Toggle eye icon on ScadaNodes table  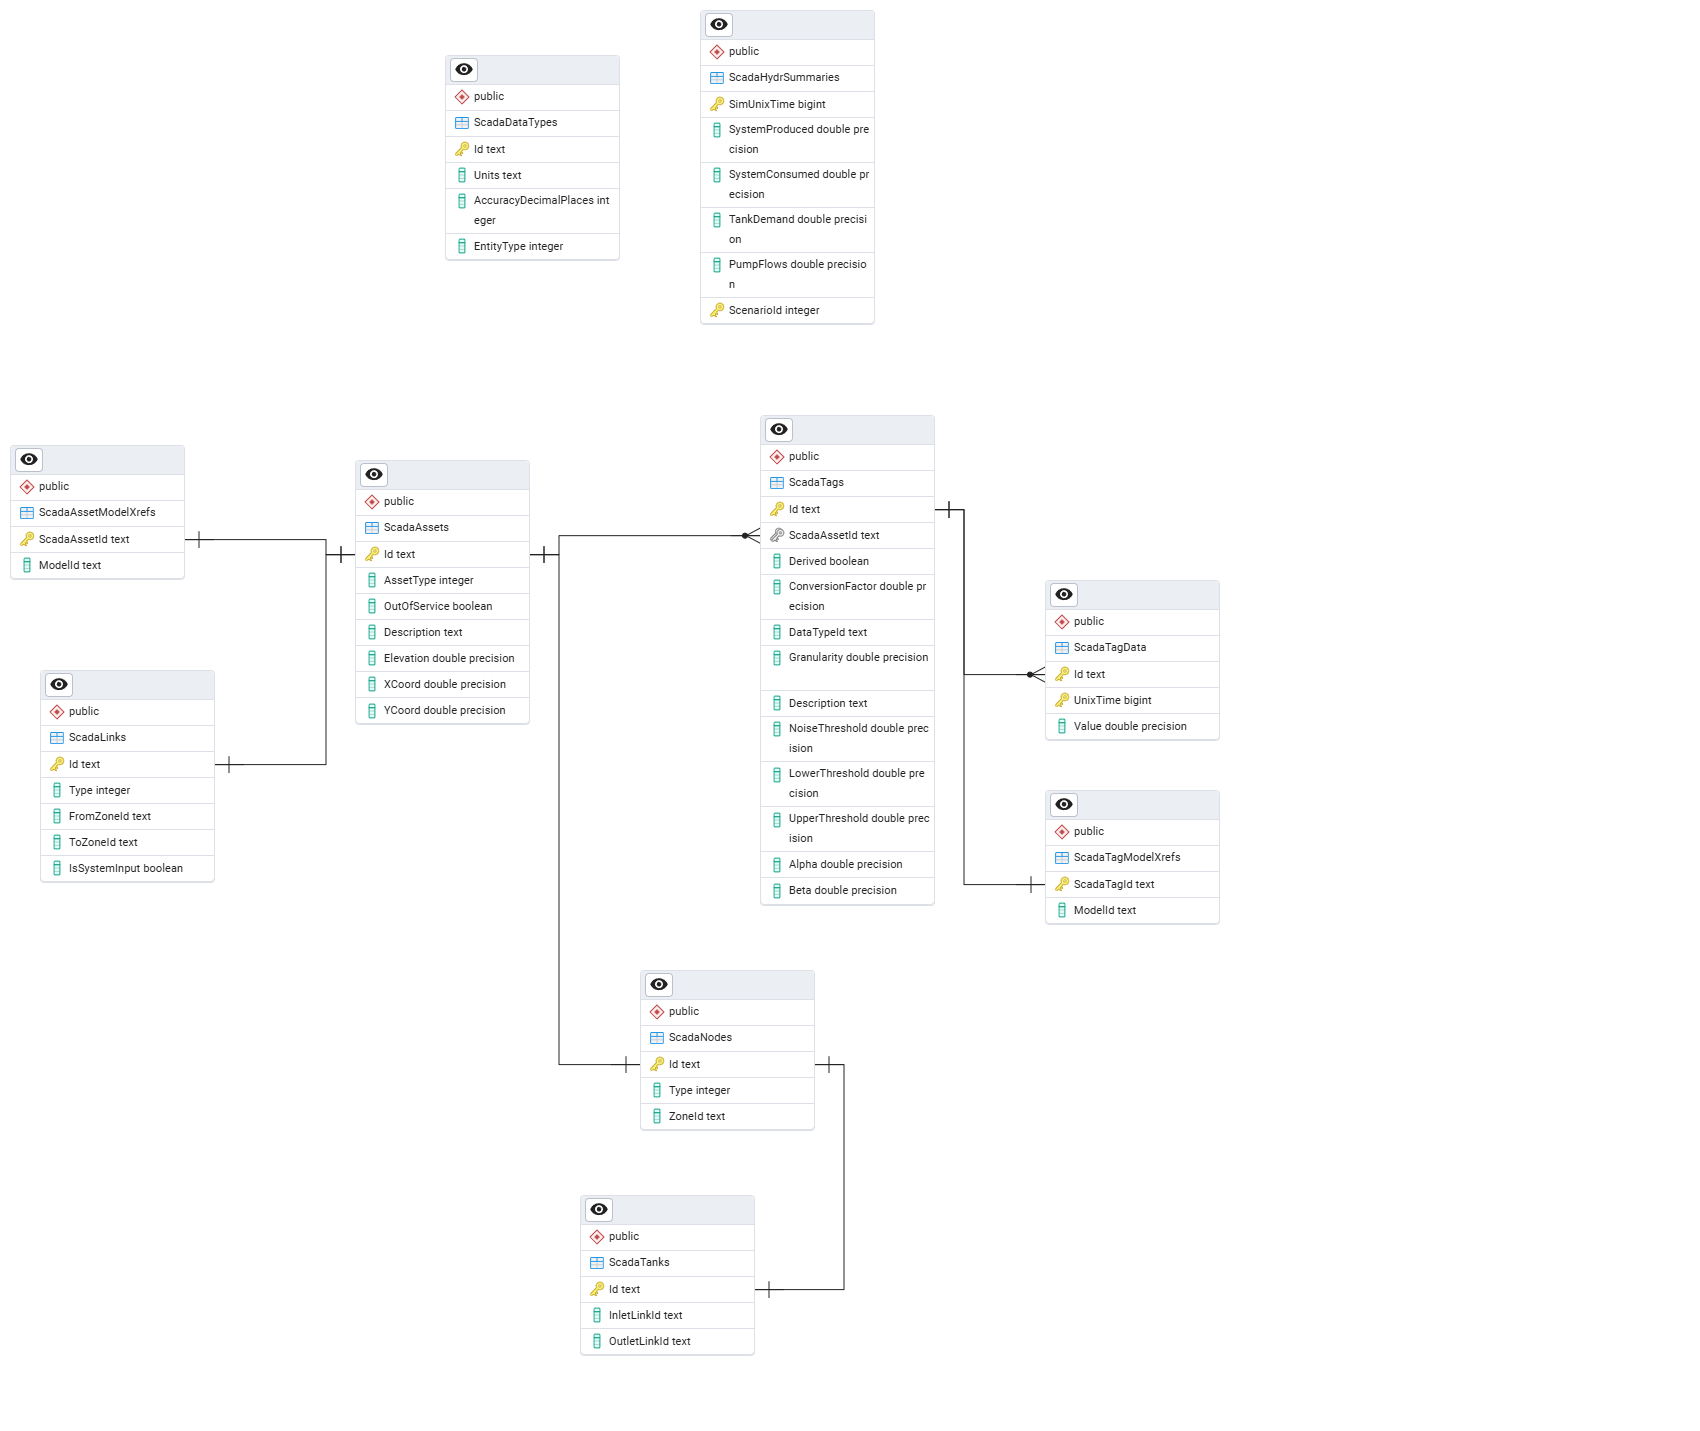[659, 985]
